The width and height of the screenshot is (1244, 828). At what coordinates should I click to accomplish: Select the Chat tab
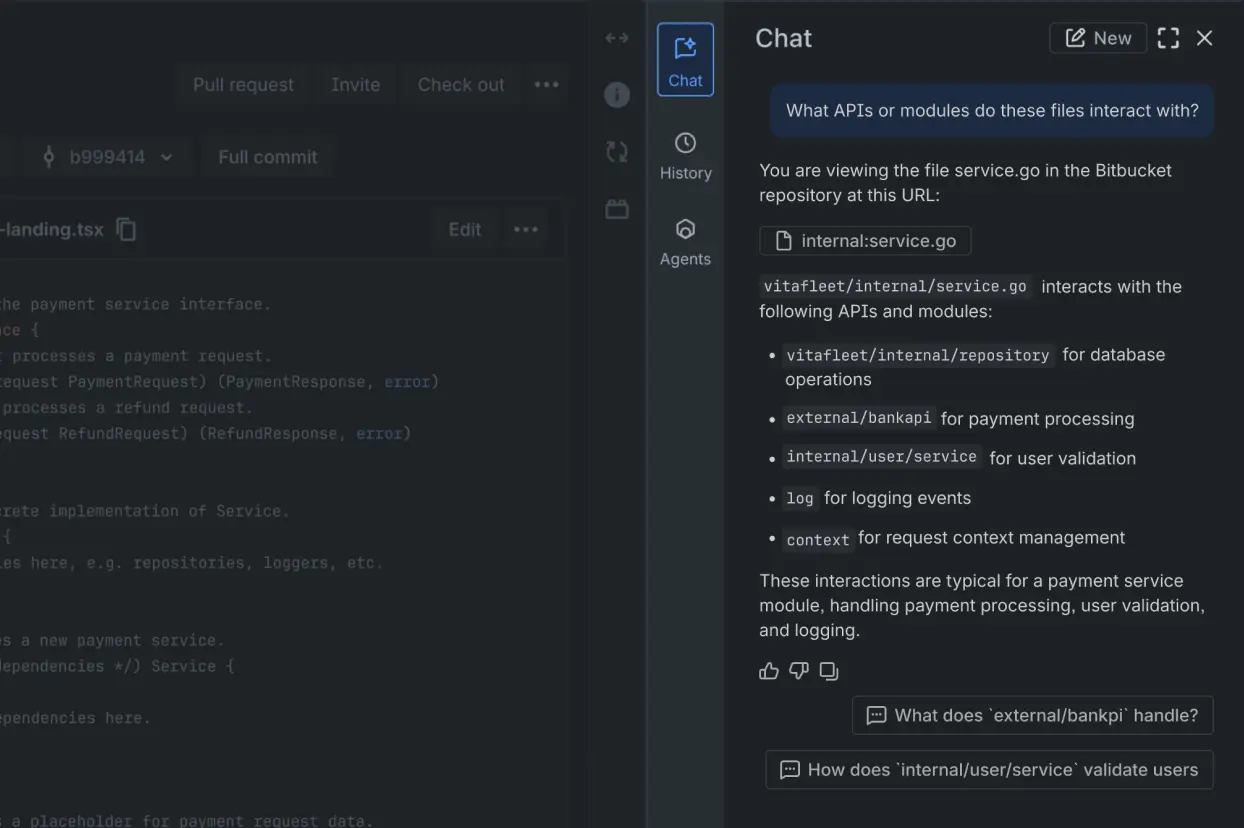685,60
